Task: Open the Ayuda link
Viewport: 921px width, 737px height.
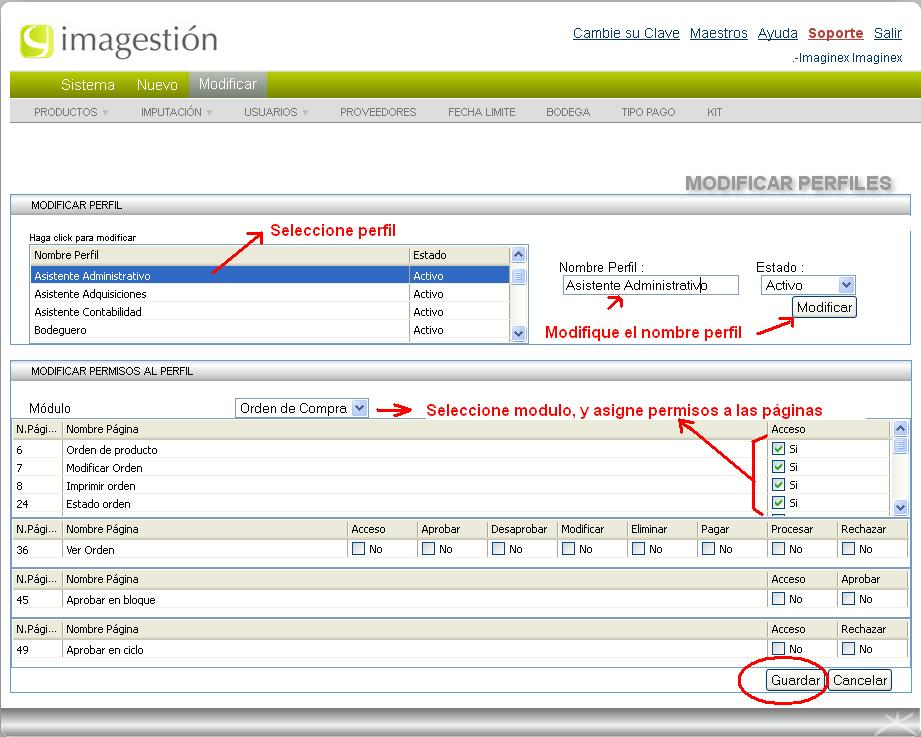Action: [x=778, y=33]
